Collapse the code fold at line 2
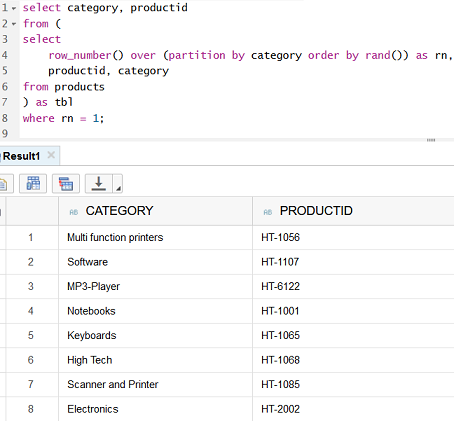 [14, 24]
